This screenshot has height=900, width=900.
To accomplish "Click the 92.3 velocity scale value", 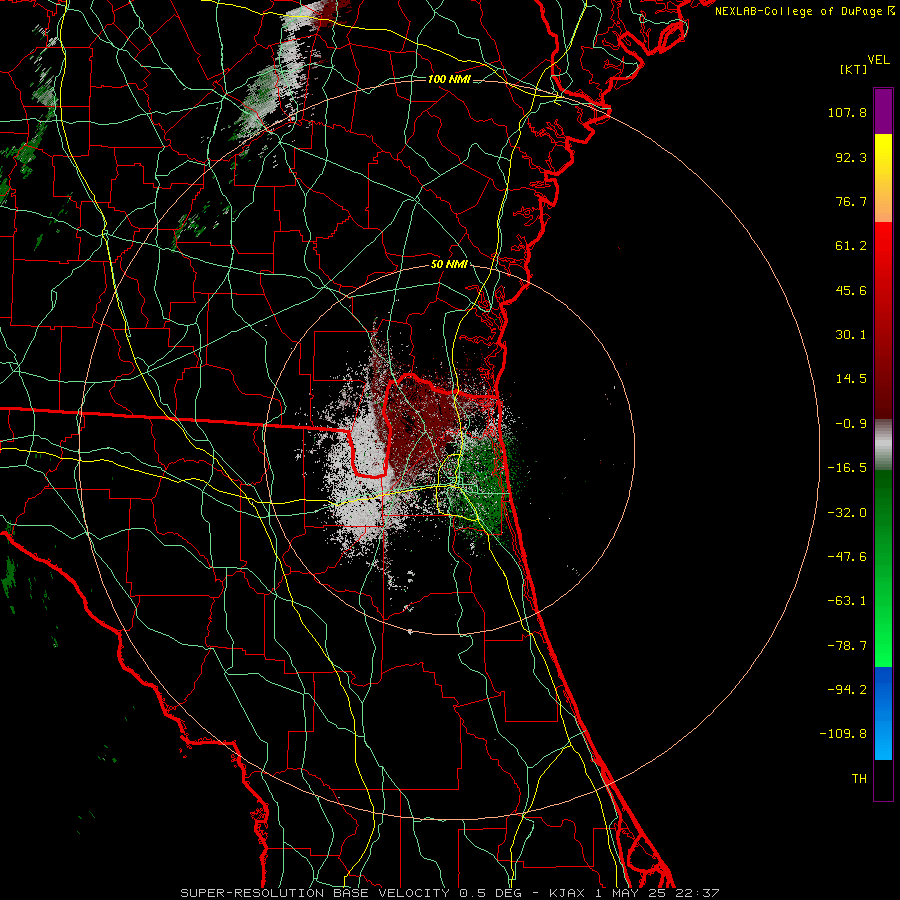I will (x=851, y=157).
